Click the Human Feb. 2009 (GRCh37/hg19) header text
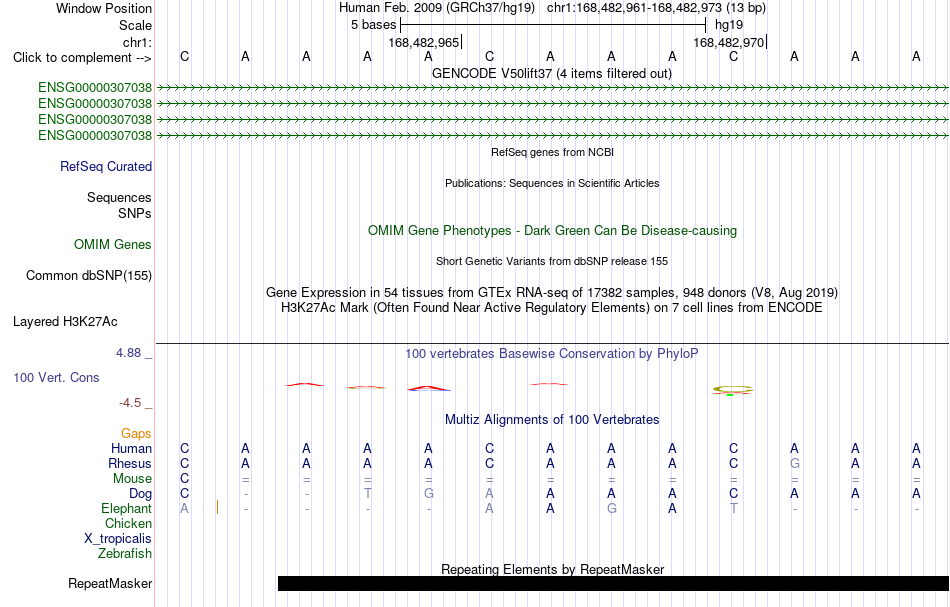The width and height of the screenshot is (950, 607). point(437,8)
